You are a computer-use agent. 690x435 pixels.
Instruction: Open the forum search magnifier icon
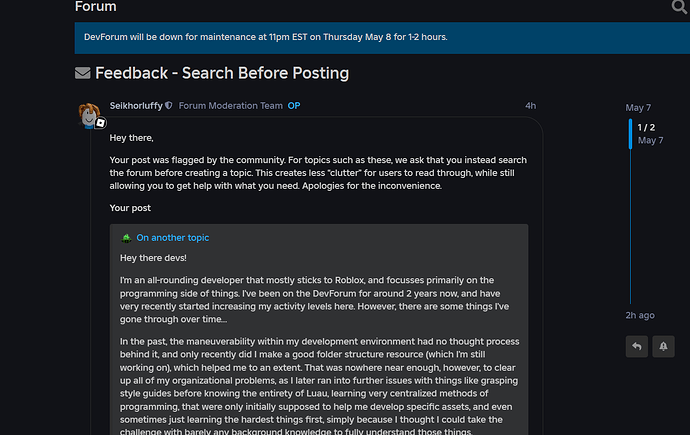click(680, 8)
